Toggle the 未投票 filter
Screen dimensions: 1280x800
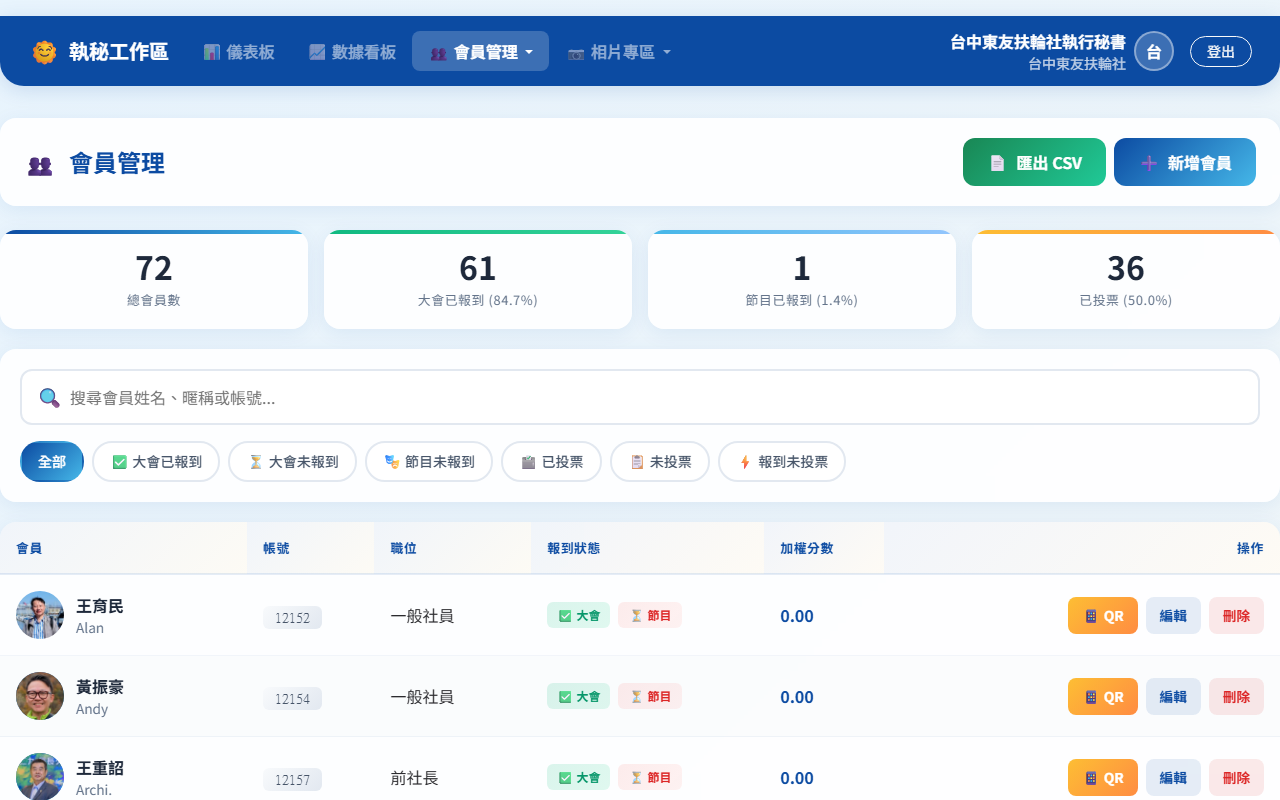coord(660,462)
